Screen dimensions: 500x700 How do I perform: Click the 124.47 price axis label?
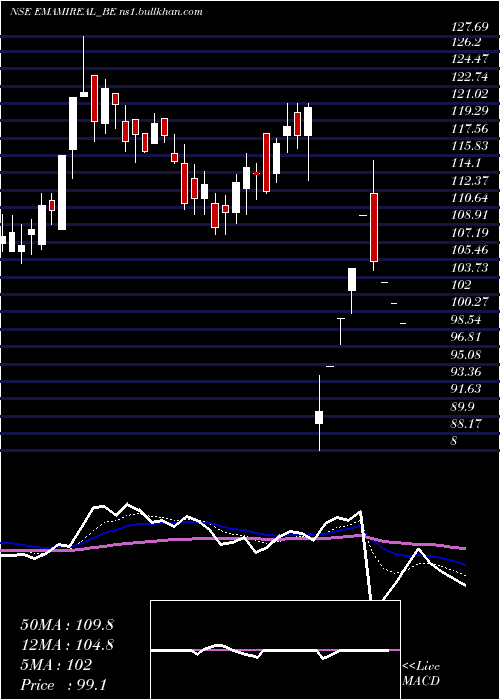[470, 59]
